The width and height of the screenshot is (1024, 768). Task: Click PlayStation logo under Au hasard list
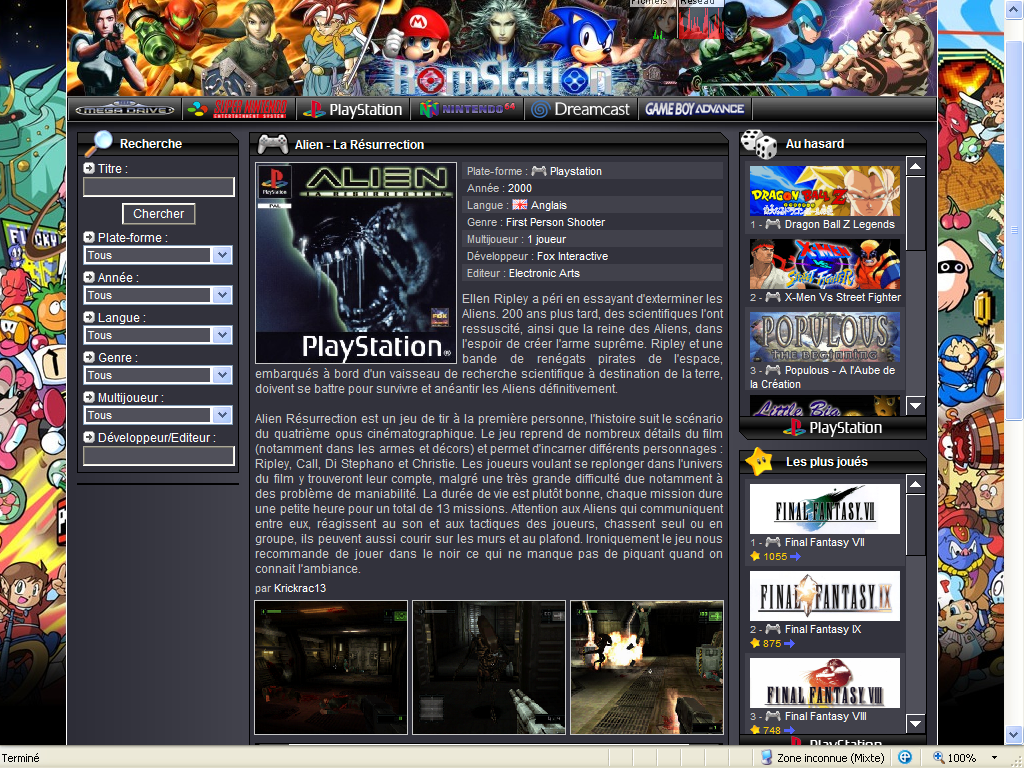pos(833,428)
